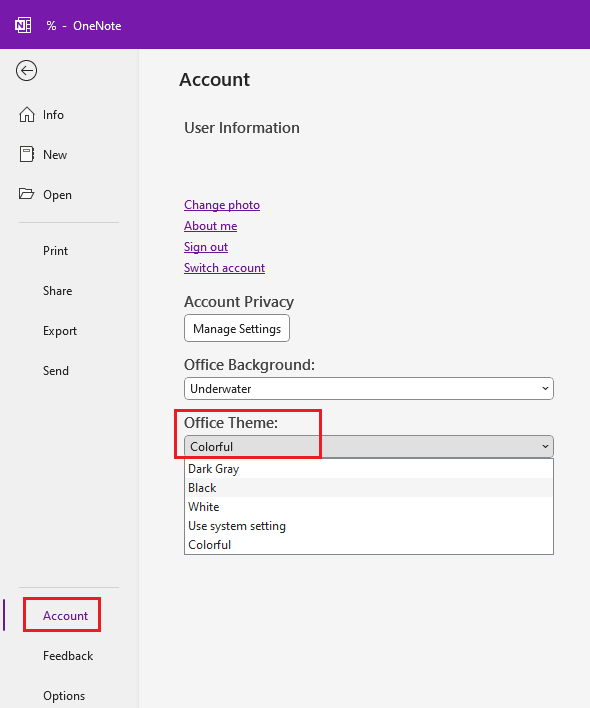Click the OneNote logo in title bar
The width and height of the screenshot is (590, 708).
point(23,25)
